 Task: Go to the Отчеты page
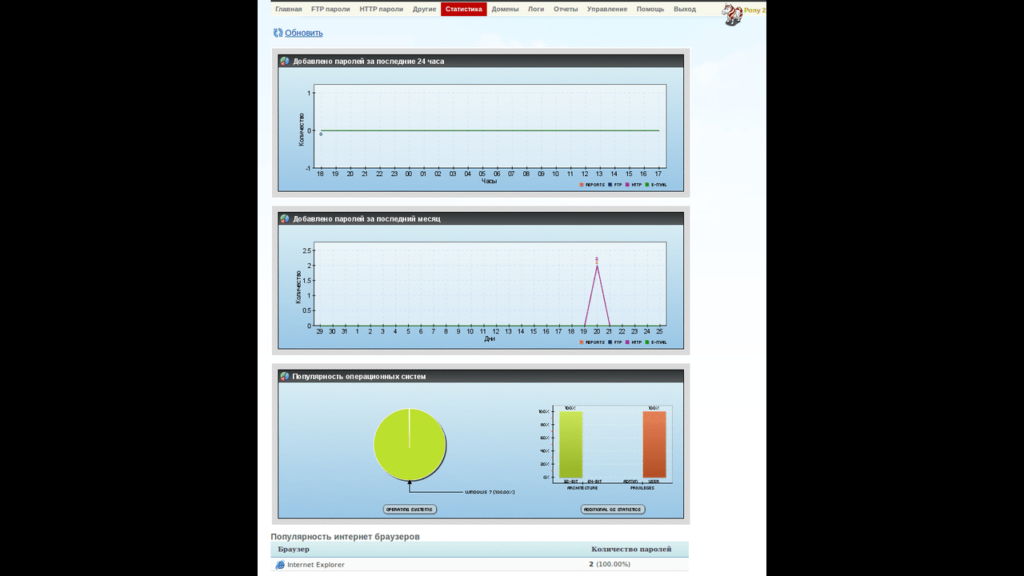click(x=566, y=9)
